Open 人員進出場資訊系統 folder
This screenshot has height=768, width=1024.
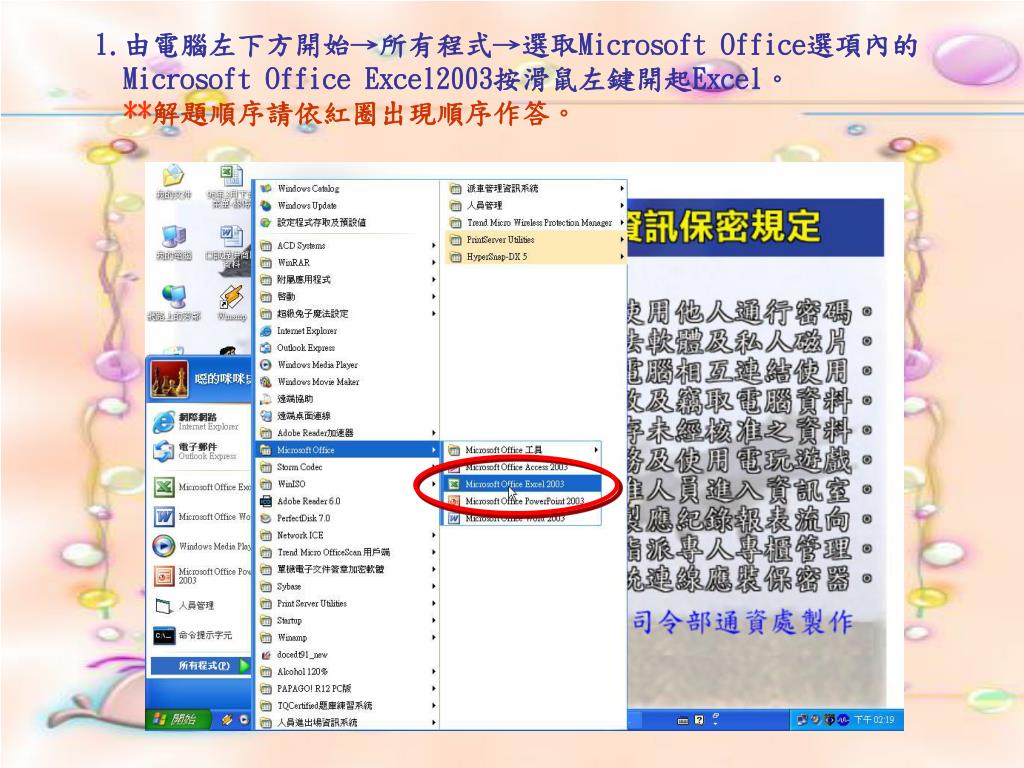click(x=348, y=722)
